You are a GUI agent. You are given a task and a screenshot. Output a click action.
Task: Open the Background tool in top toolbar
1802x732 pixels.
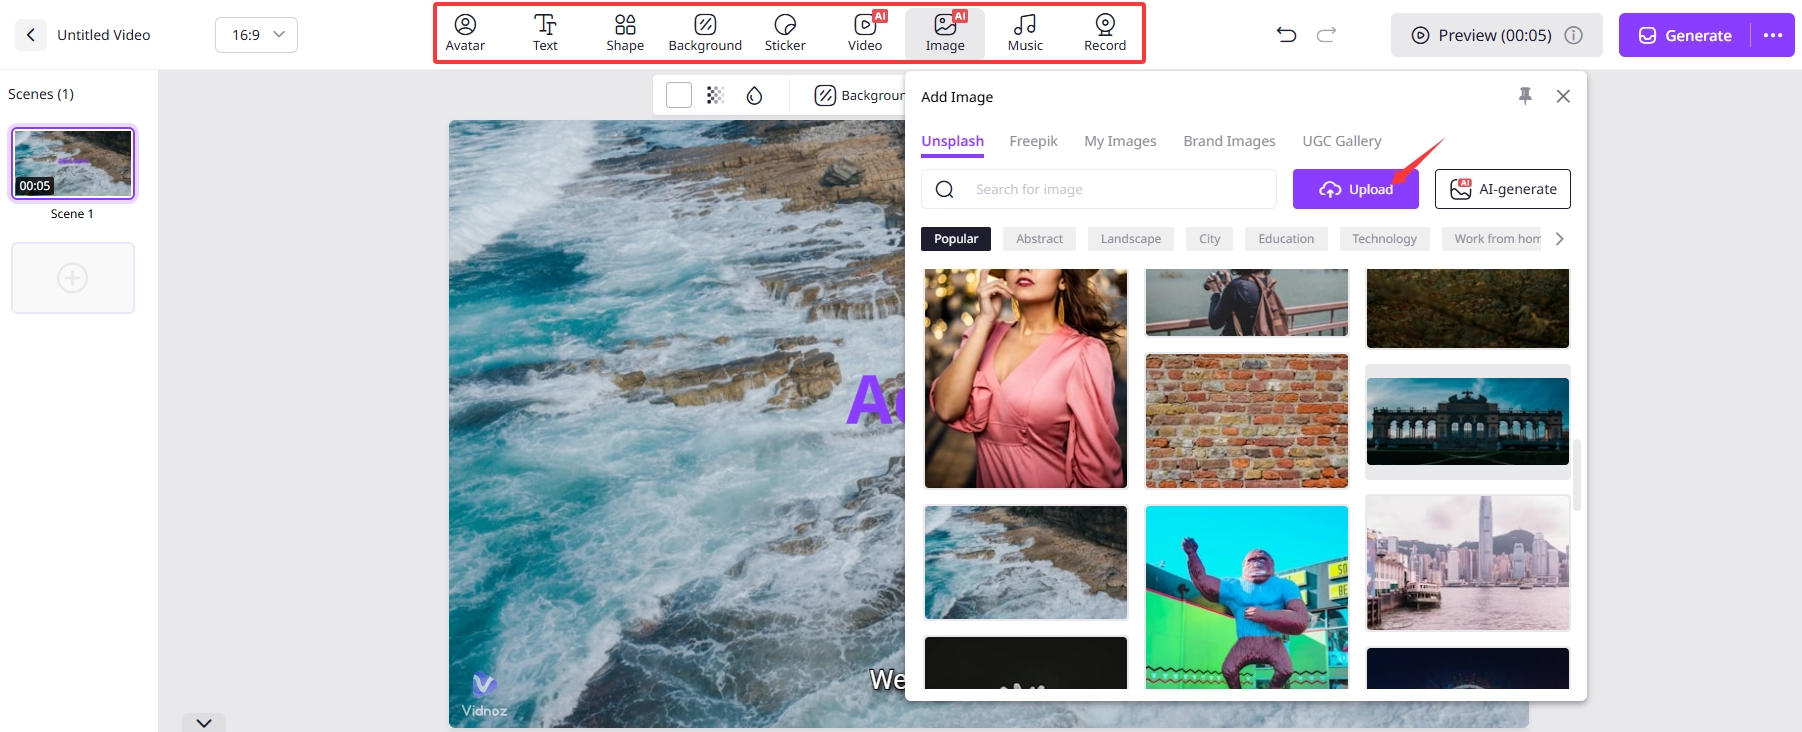(x=705, y=34)
